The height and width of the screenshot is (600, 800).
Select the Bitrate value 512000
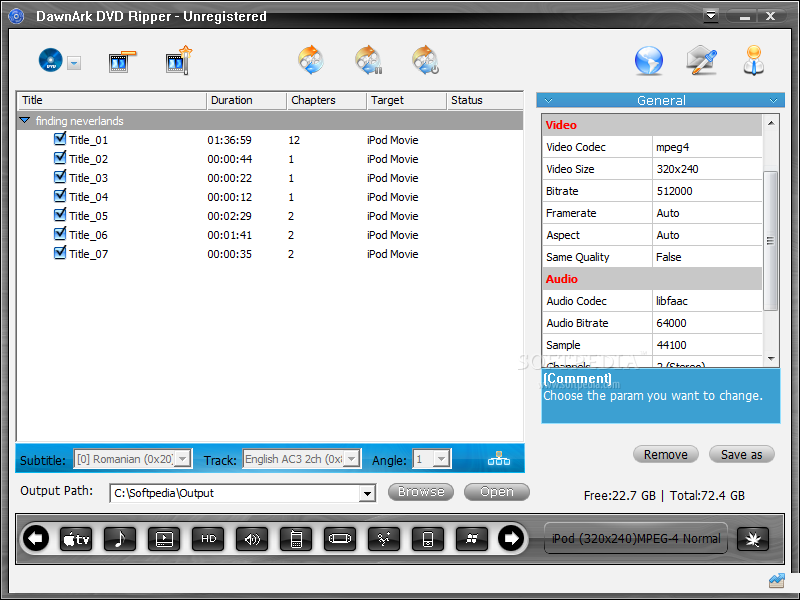click(707, 191)
